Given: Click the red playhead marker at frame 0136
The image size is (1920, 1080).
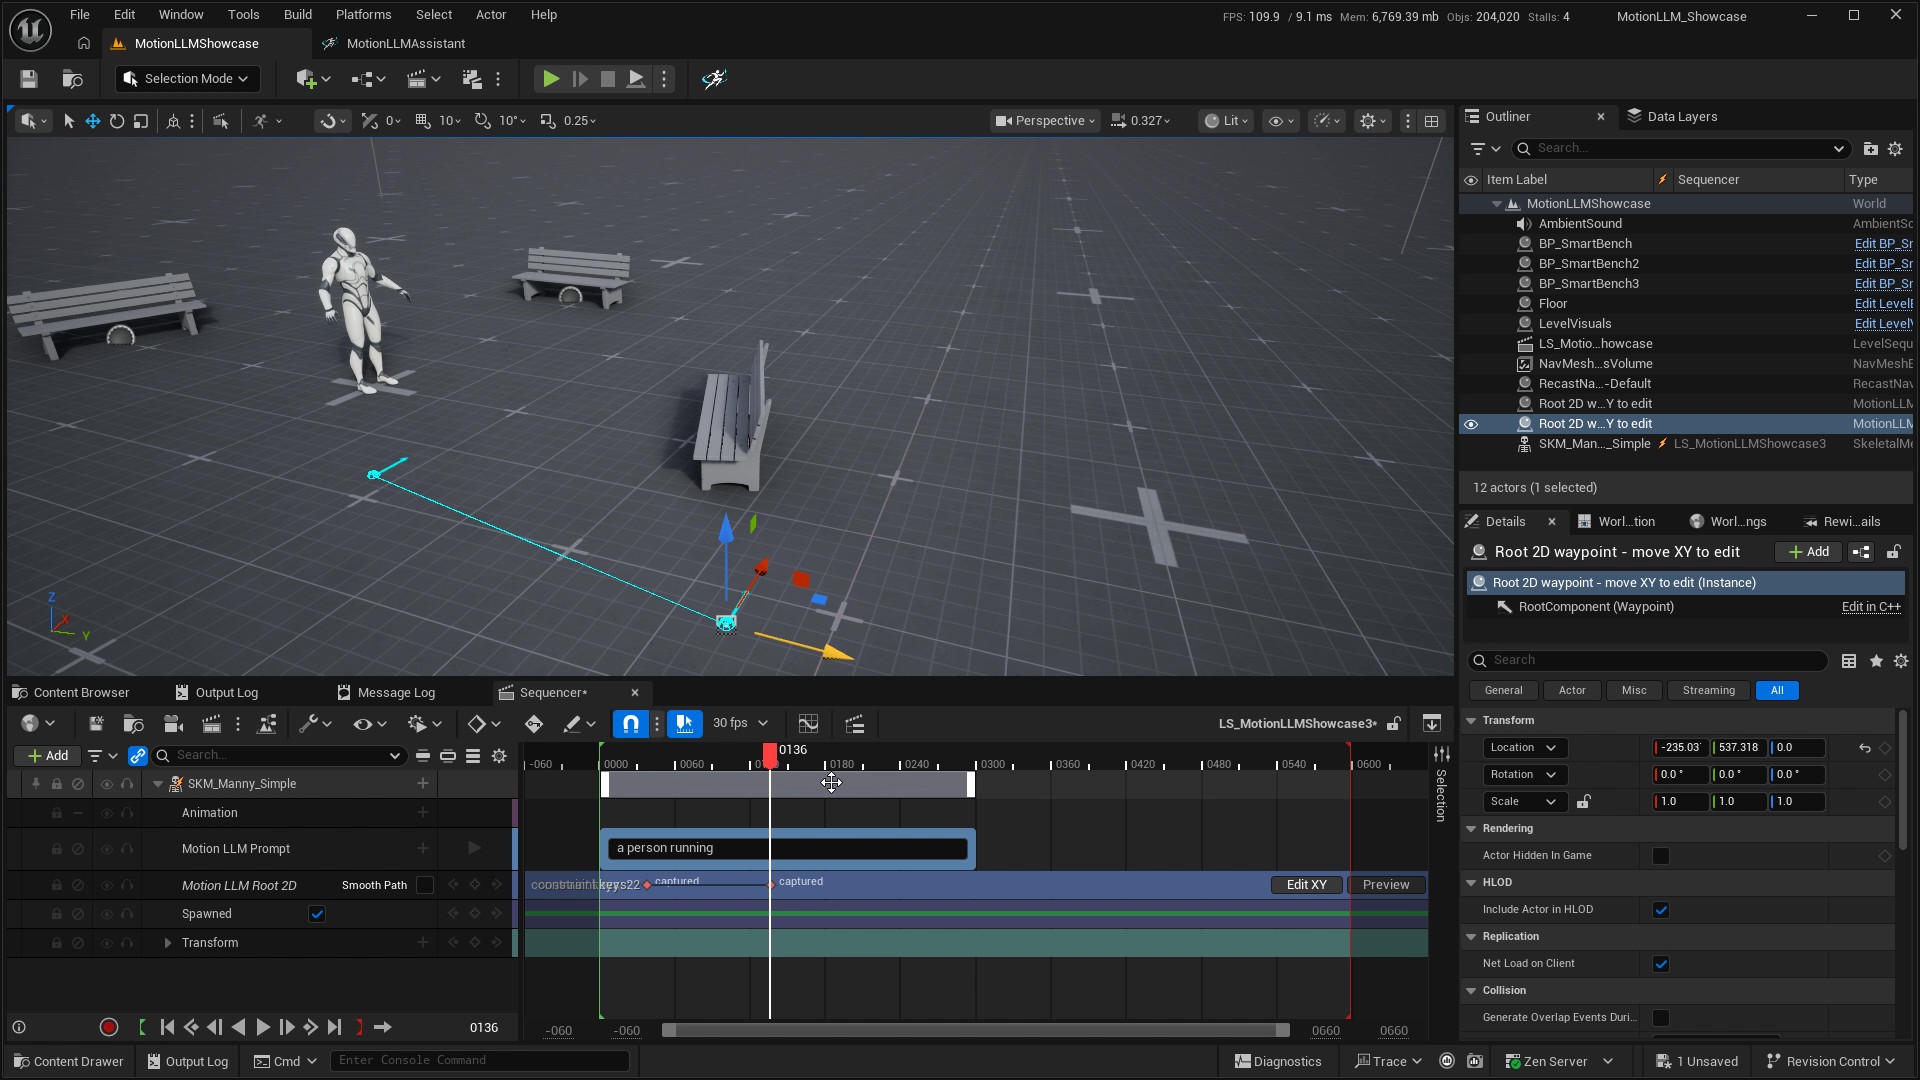Looking at the screenshot, I should coord(769,755).
